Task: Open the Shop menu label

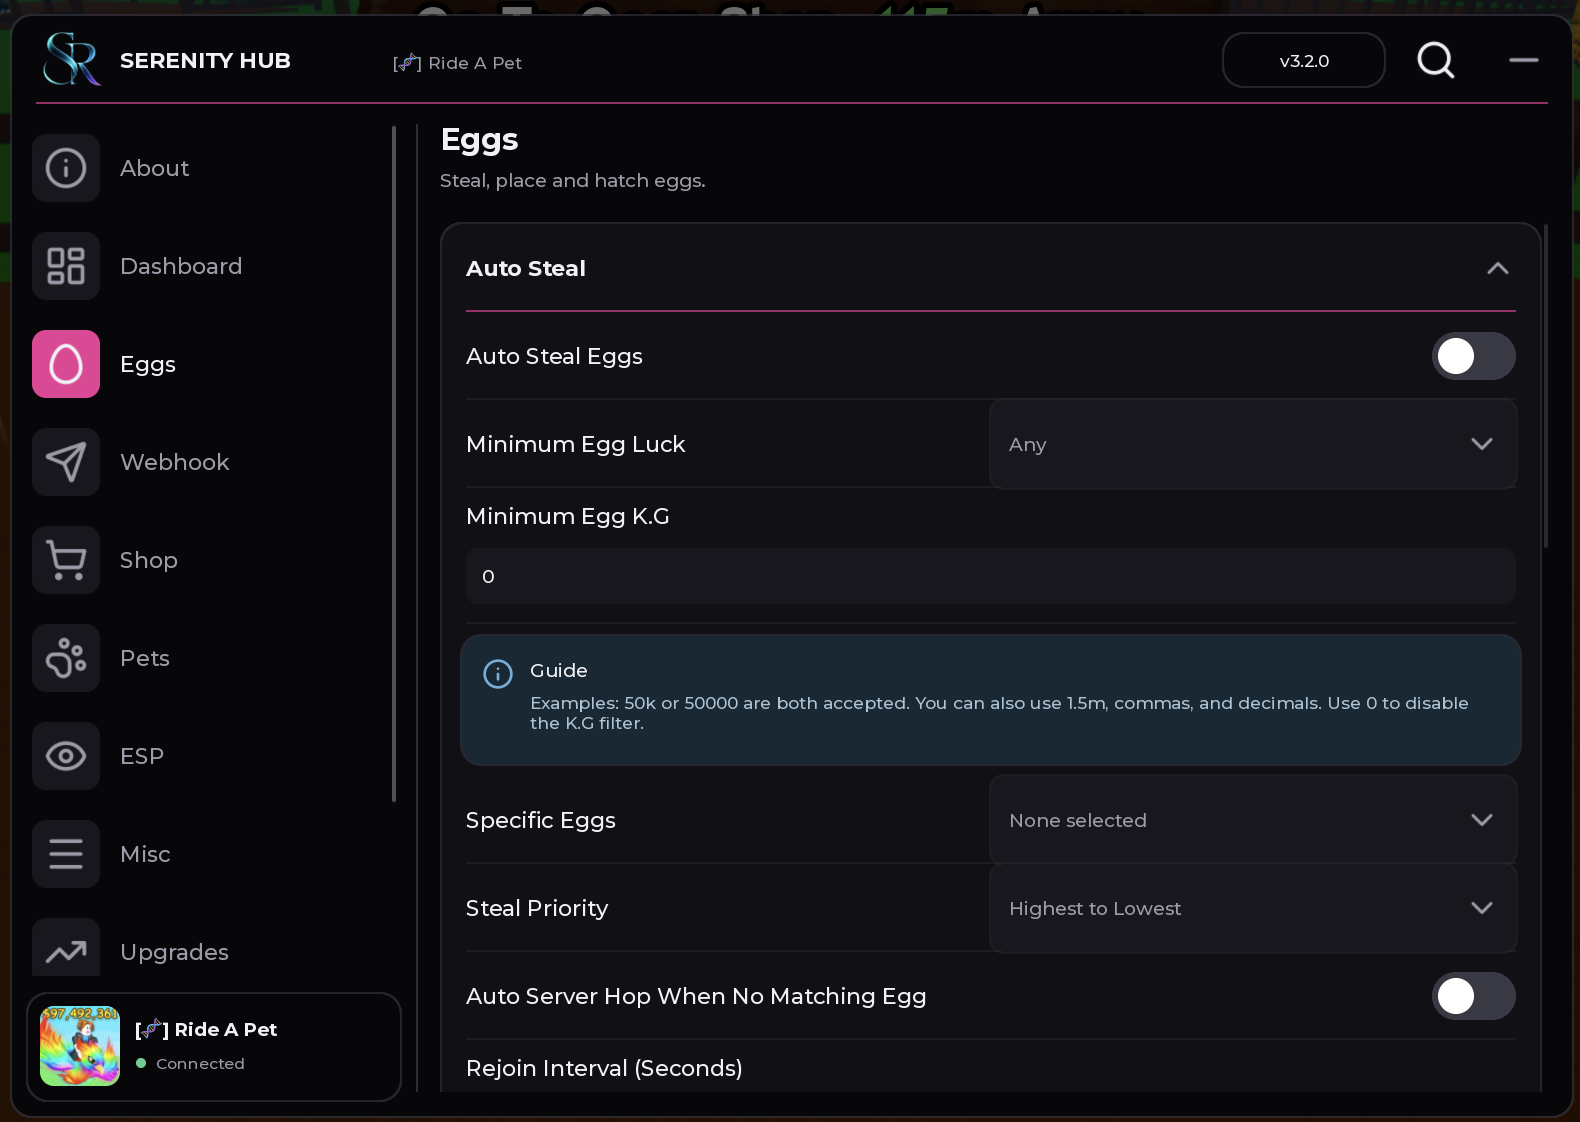Action: tap(149, 560)
